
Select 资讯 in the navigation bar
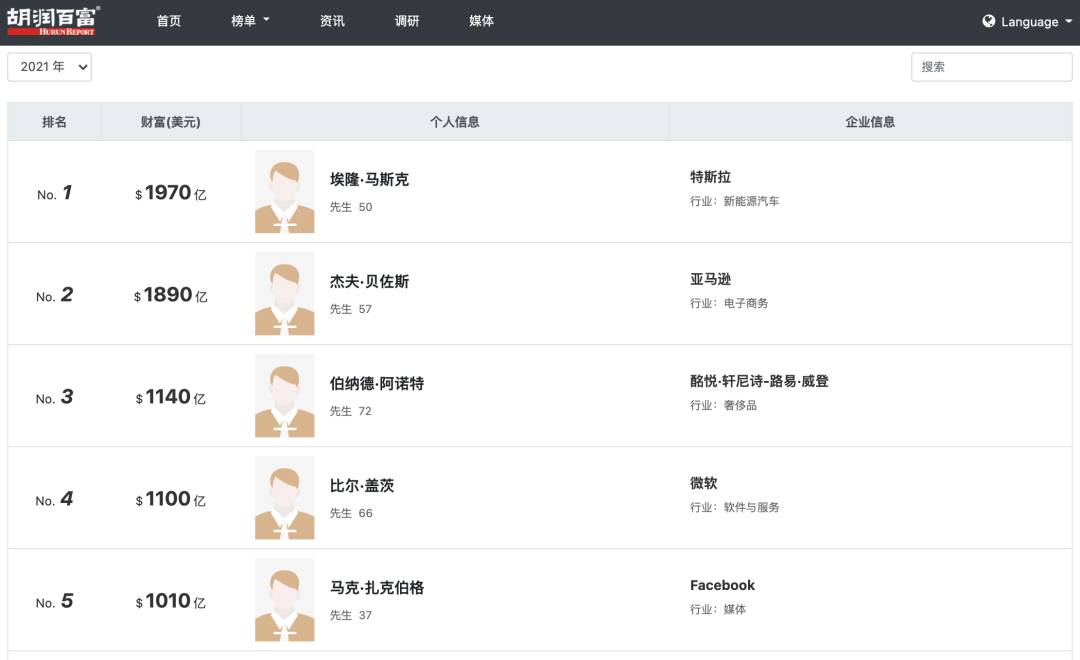pos(330,21)
